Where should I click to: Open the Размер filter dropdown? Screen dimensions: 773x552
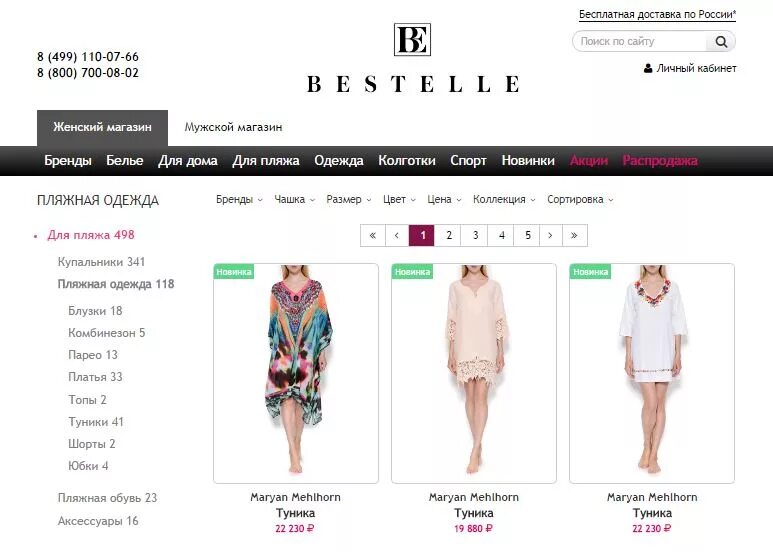tap(349, 200)
